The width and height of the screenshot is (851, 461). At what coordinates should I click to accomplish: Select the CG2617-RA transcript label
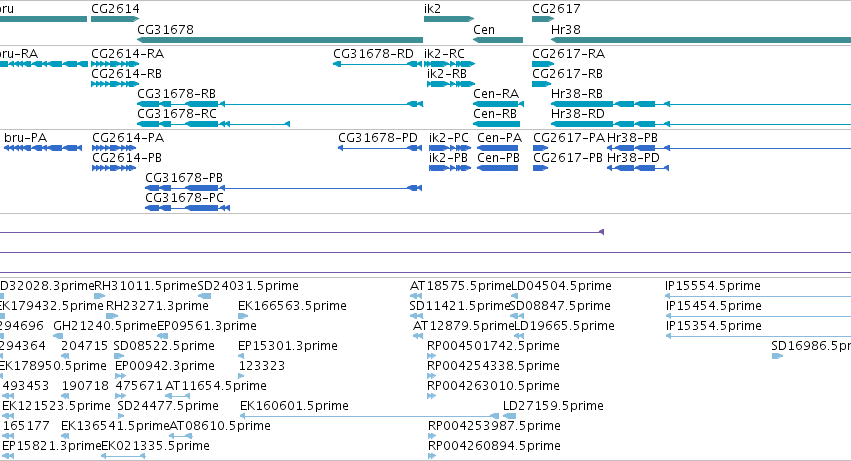[x=569, y=53]
